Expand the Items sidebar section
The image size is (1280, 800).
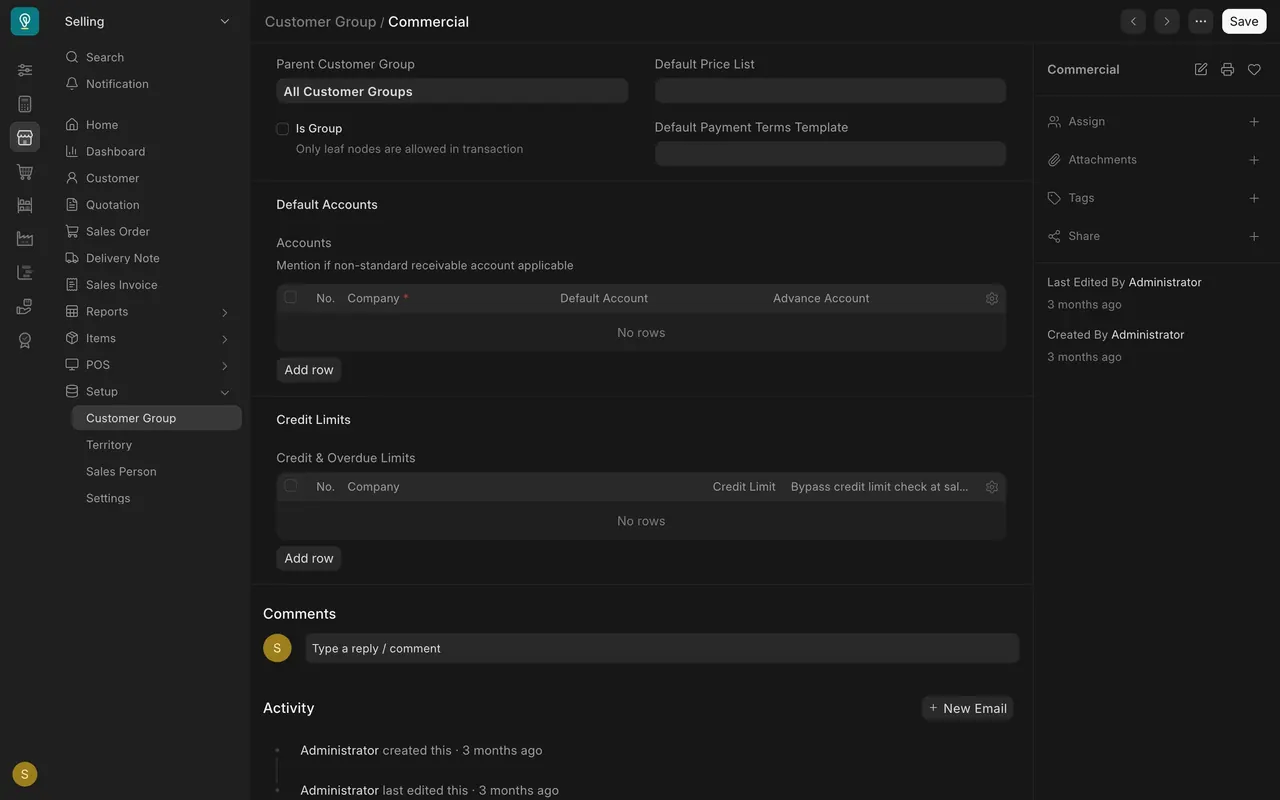(224, 339)
